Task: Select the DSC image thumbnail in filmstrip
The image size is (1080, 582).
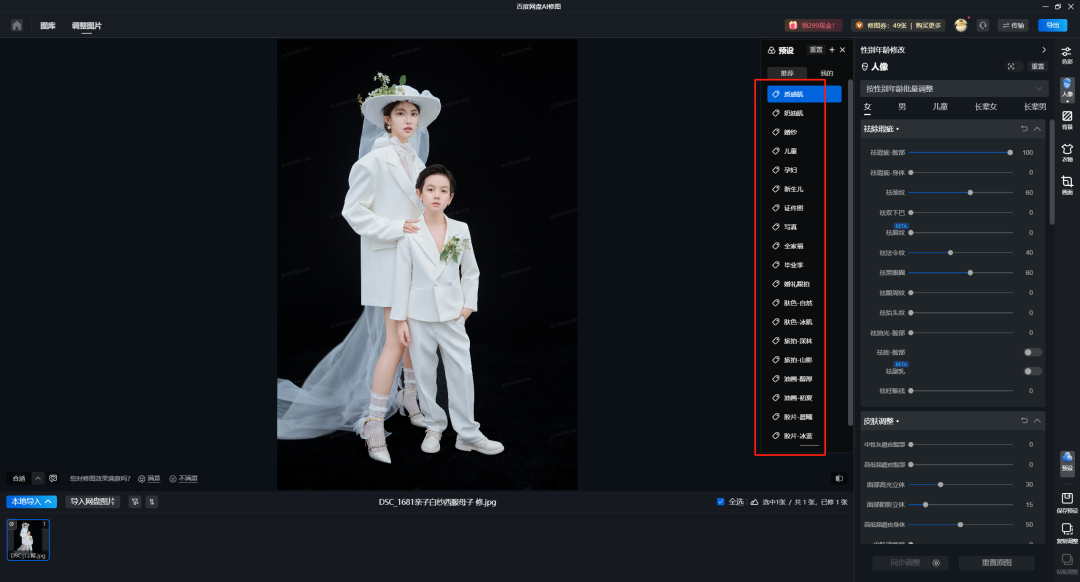Action: click(28, 540)
